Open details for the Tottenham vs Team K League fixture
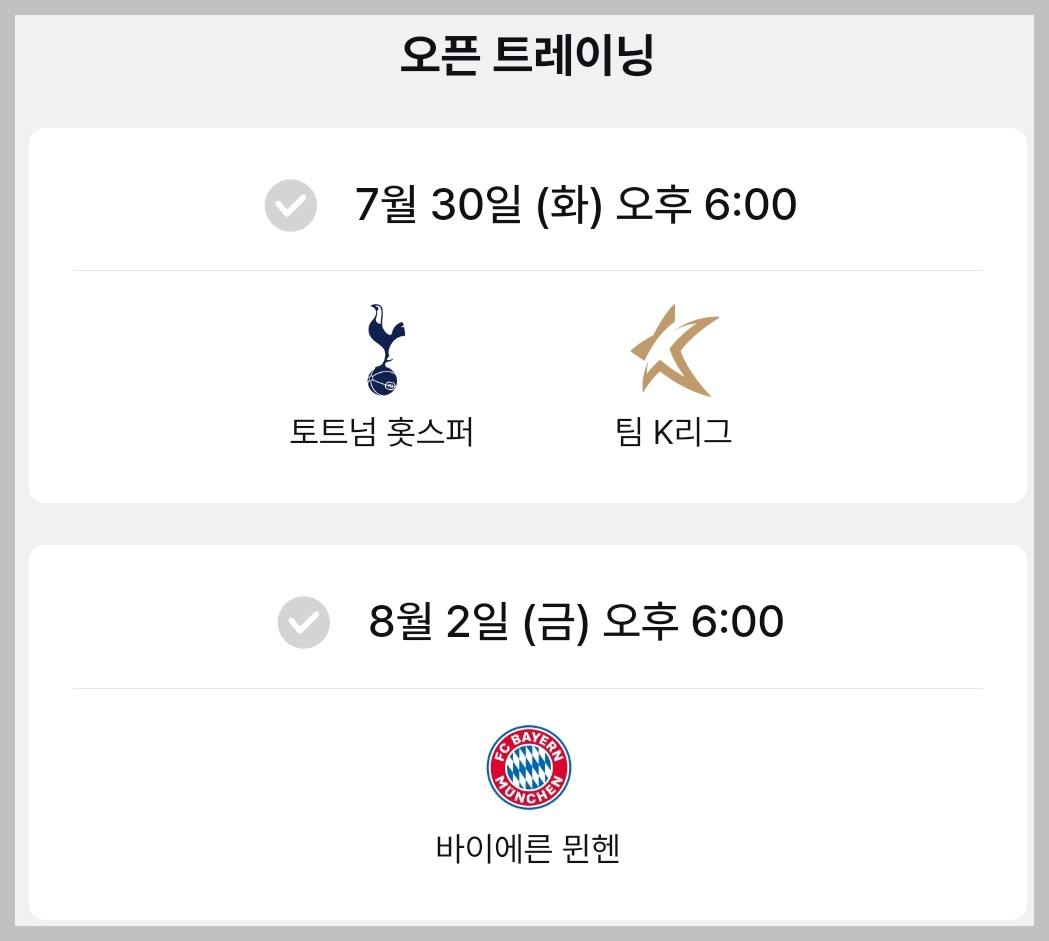Viewport: 1049px width, 941px height. (528, 310)
